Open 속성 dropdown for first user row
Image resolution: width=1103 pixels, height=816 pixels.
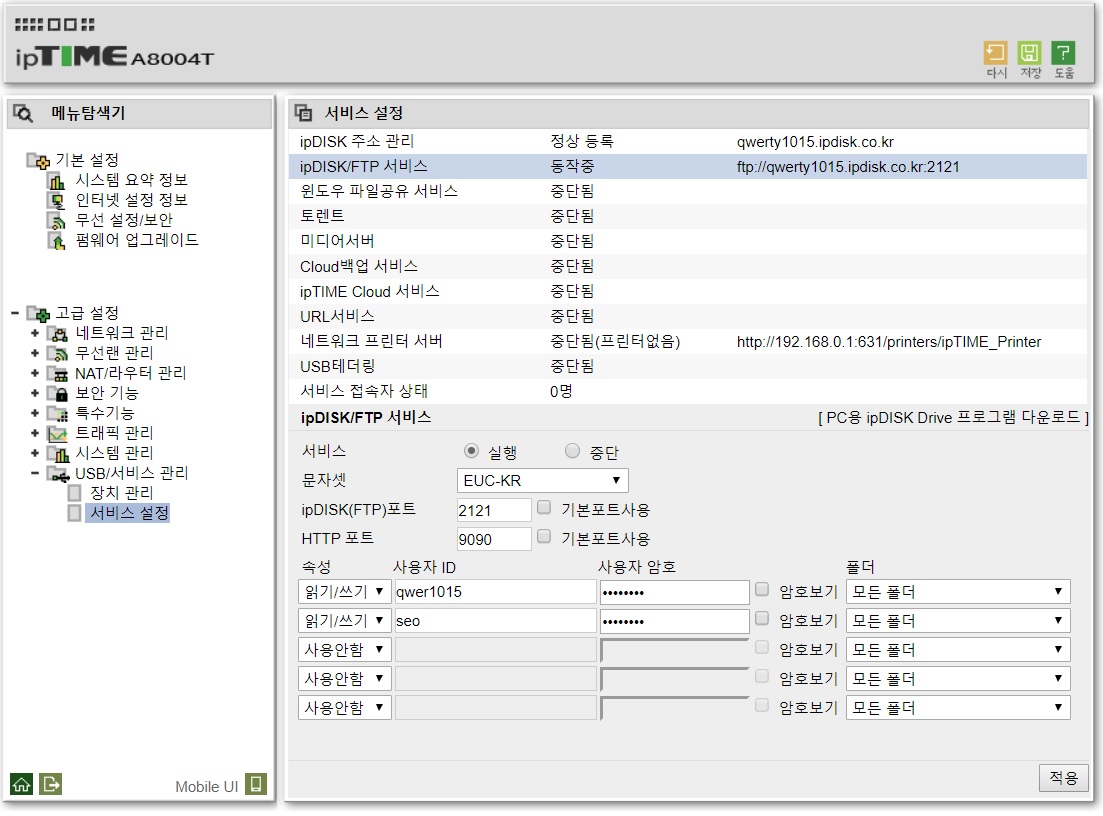(345, 592)
